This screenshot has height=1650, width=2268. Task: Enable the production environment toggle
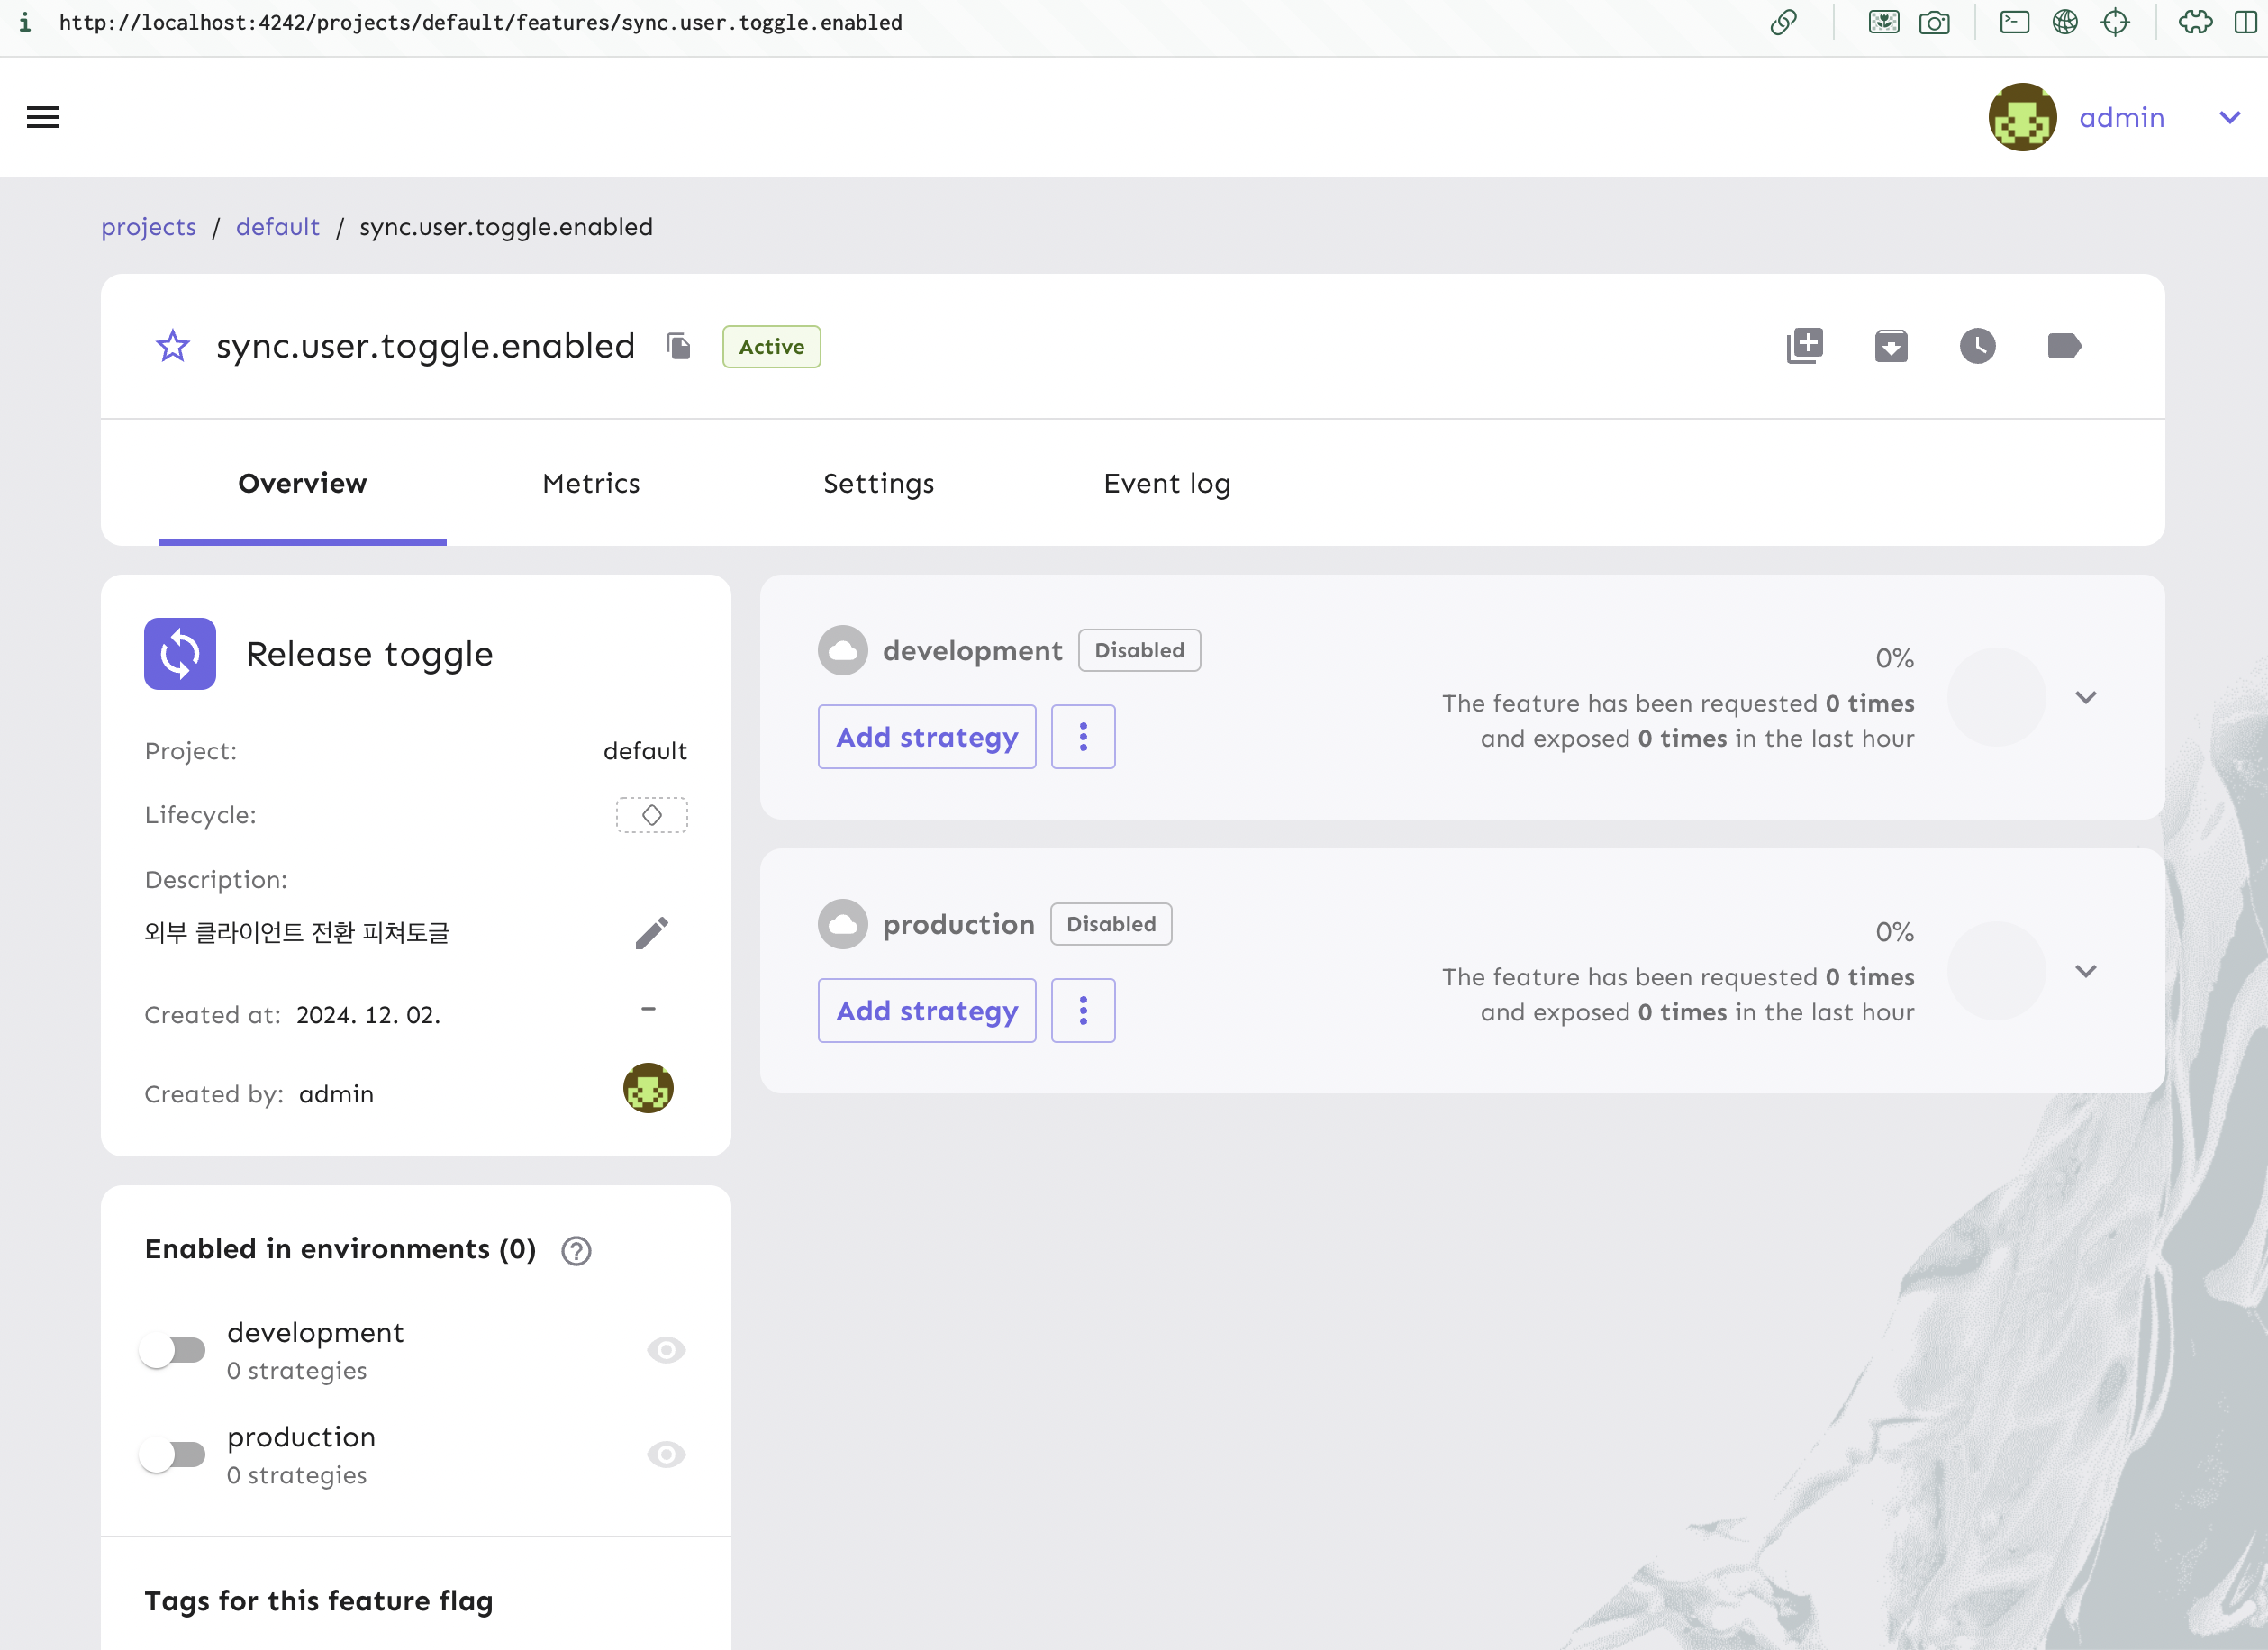point(173,1454)
